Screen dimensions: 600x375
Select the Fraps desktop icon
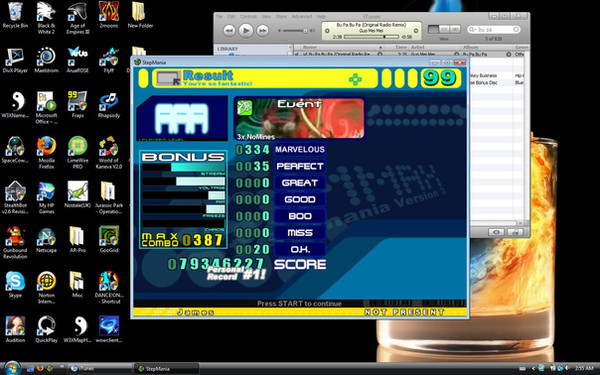click(x=77, y=104)
